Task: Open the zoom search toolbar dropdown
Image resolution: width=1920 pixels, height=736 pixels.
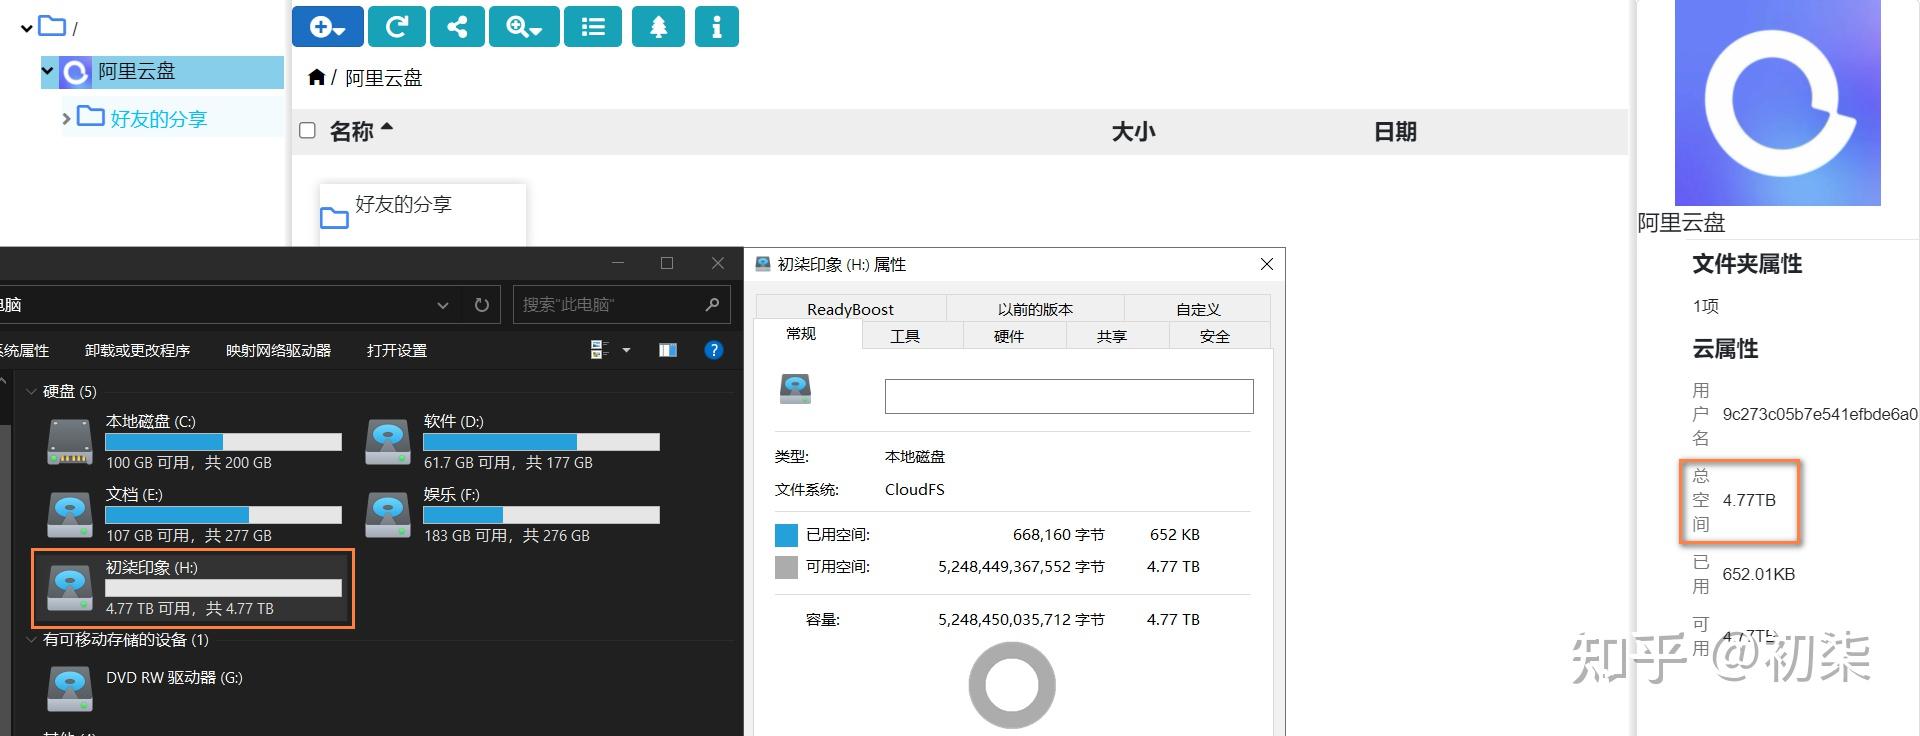Action: [524, 27]
